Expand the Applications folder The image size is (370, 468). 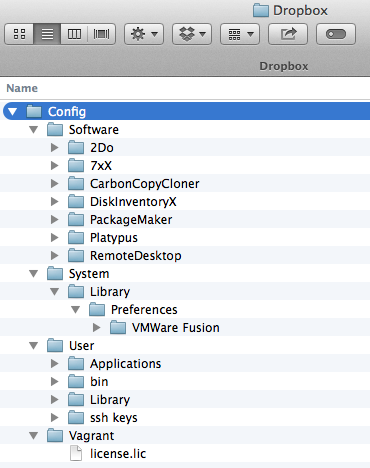coord(54,363)
